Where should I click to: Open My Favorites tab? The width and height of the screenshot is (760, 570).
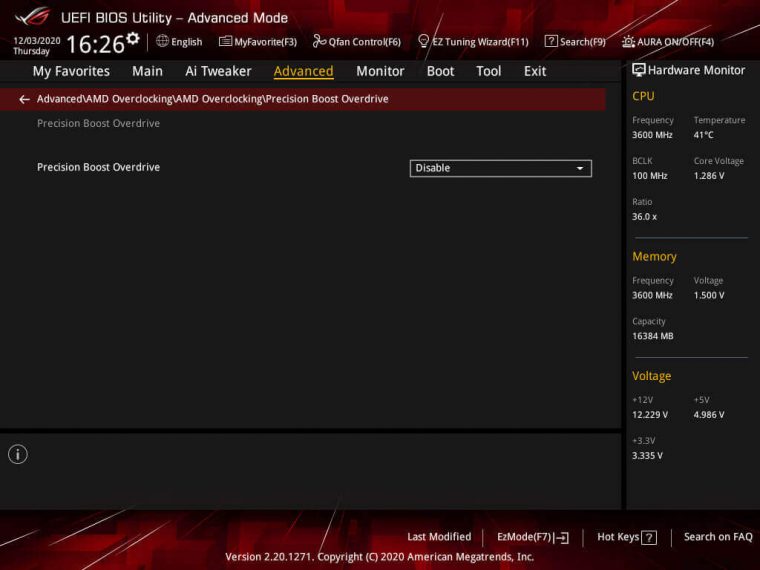coord(71,71)
